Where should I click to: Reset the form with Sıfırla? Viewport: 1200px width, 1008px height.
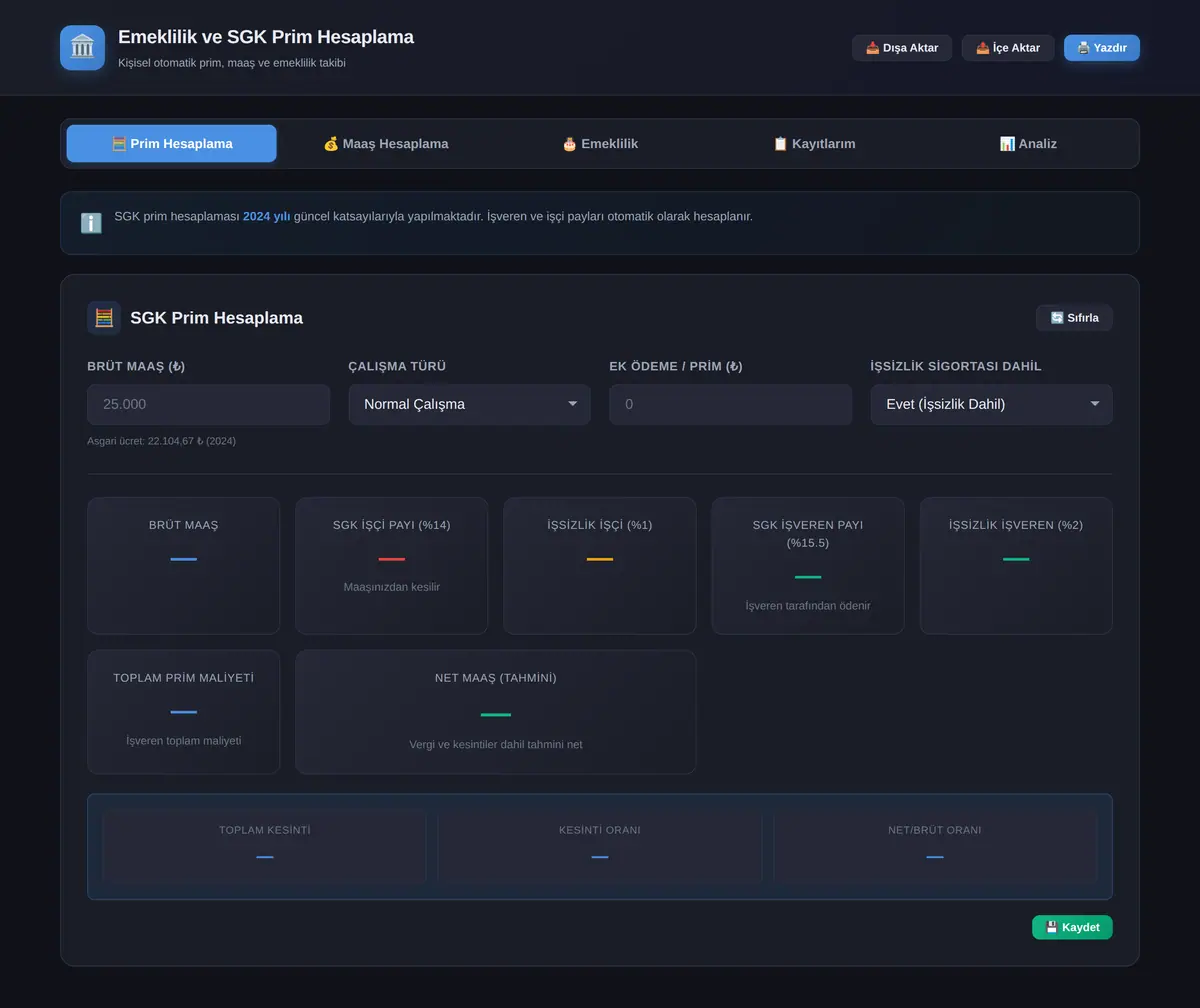pos(1074,318)
